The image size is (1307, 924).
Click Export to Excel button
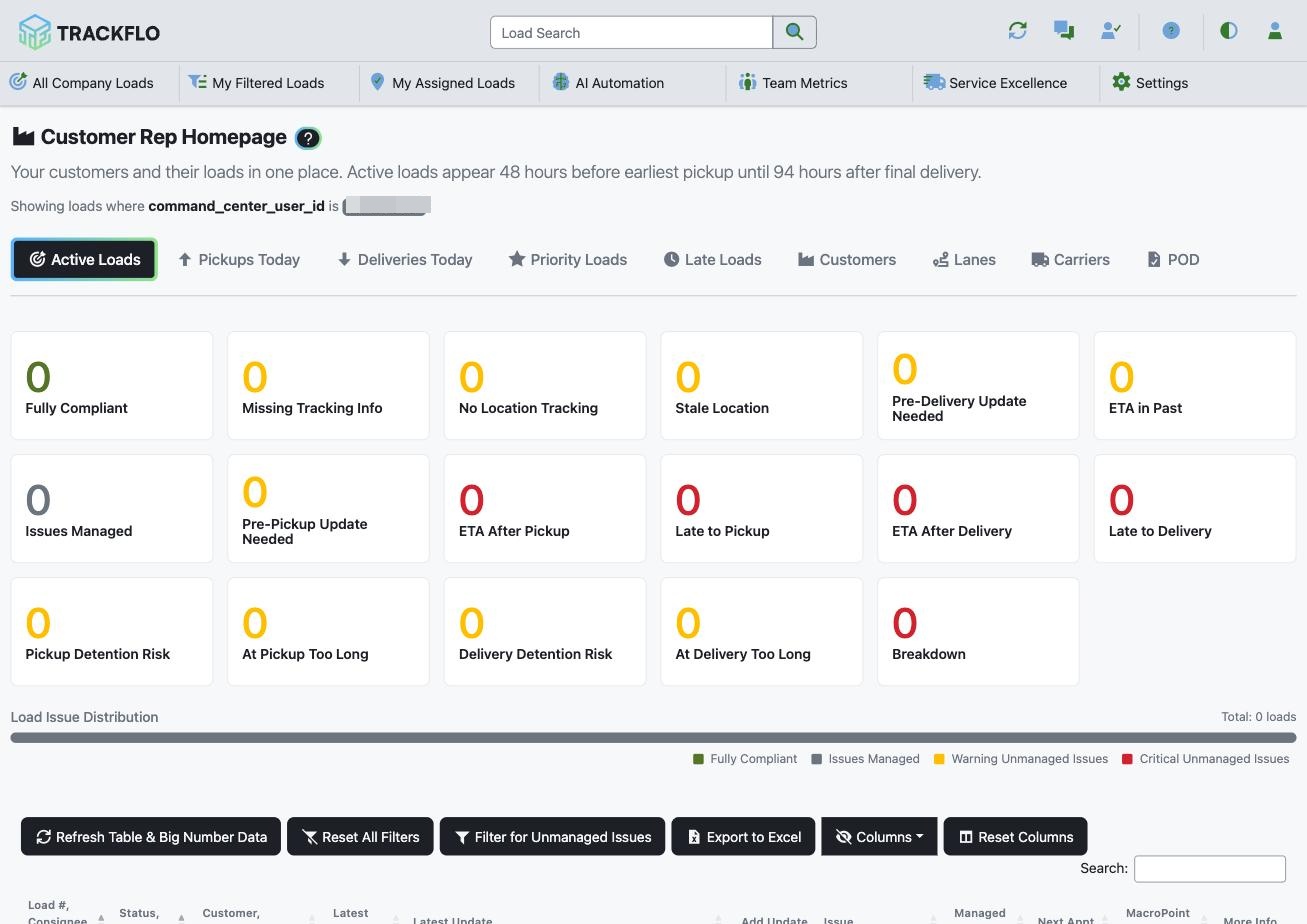[x=743, y=836]
